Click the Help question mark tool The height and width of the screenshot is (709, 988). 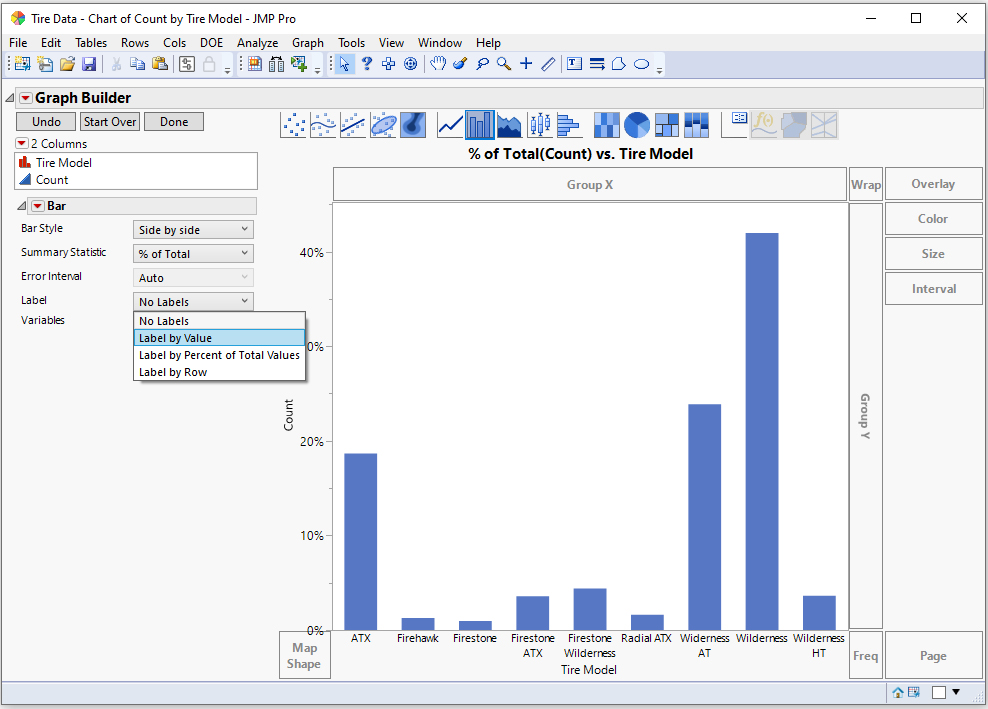click(367, 63)
